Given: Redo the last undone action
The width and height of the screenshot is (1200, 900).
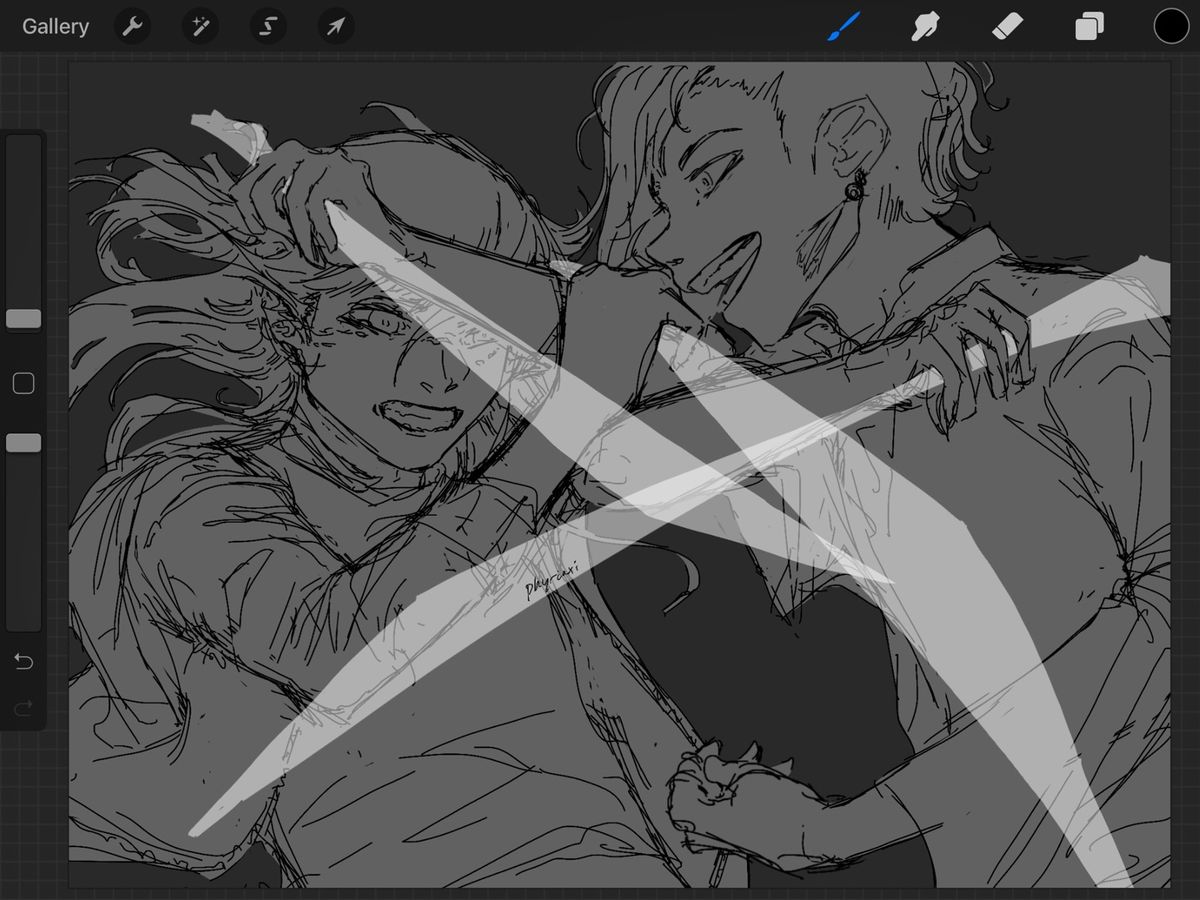Looking at the screenshot, I should click(24, 708).
